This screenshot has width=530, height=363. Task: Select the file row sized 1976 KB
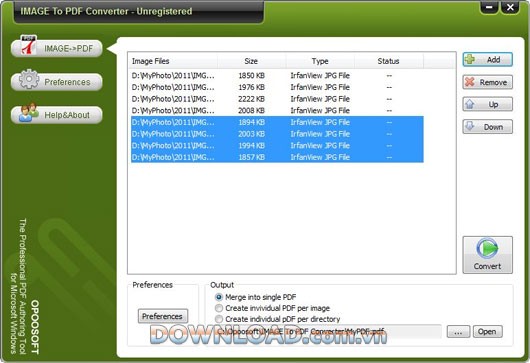[x=277, y=87]
